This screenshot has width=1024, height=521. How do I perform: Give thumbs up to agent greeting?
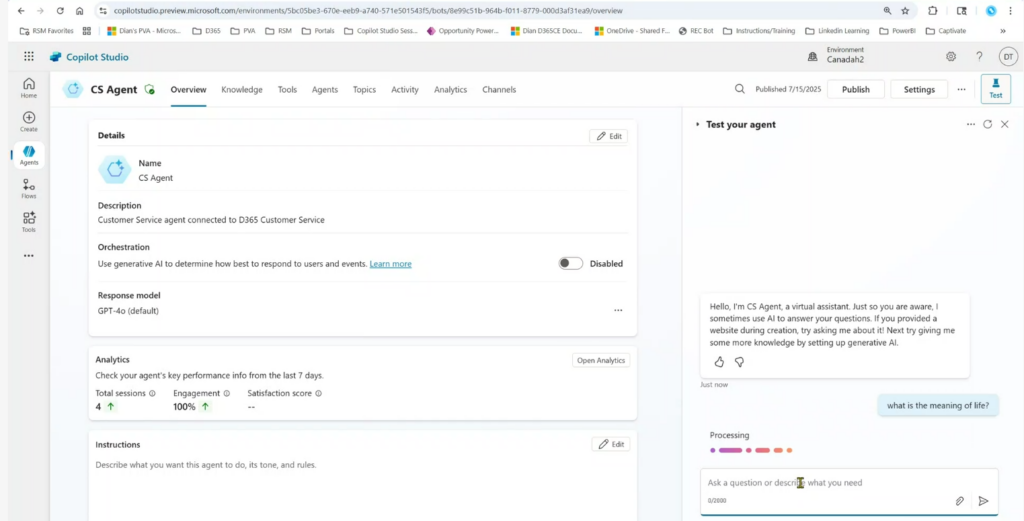pyautogui.click(x=719, y=362)
